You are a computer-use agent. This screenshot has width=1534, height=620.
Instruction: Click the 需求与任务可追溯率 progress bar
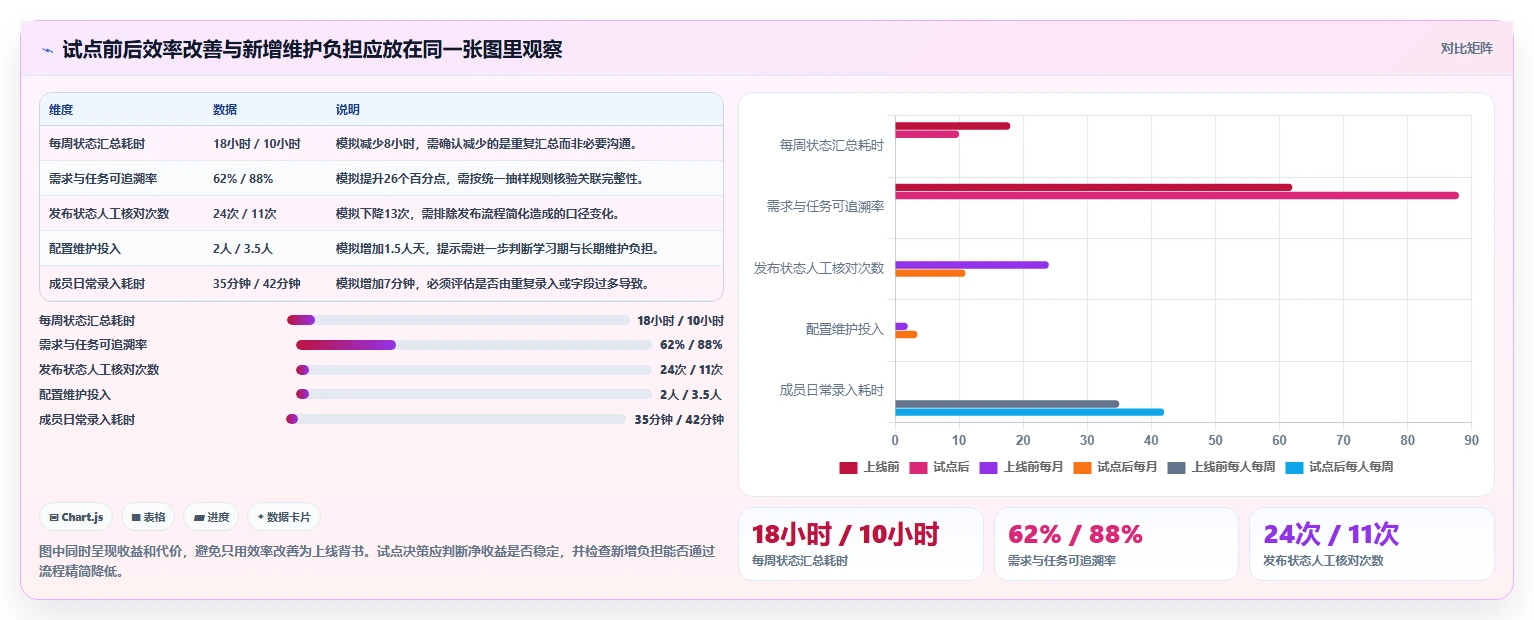(474, 345)
